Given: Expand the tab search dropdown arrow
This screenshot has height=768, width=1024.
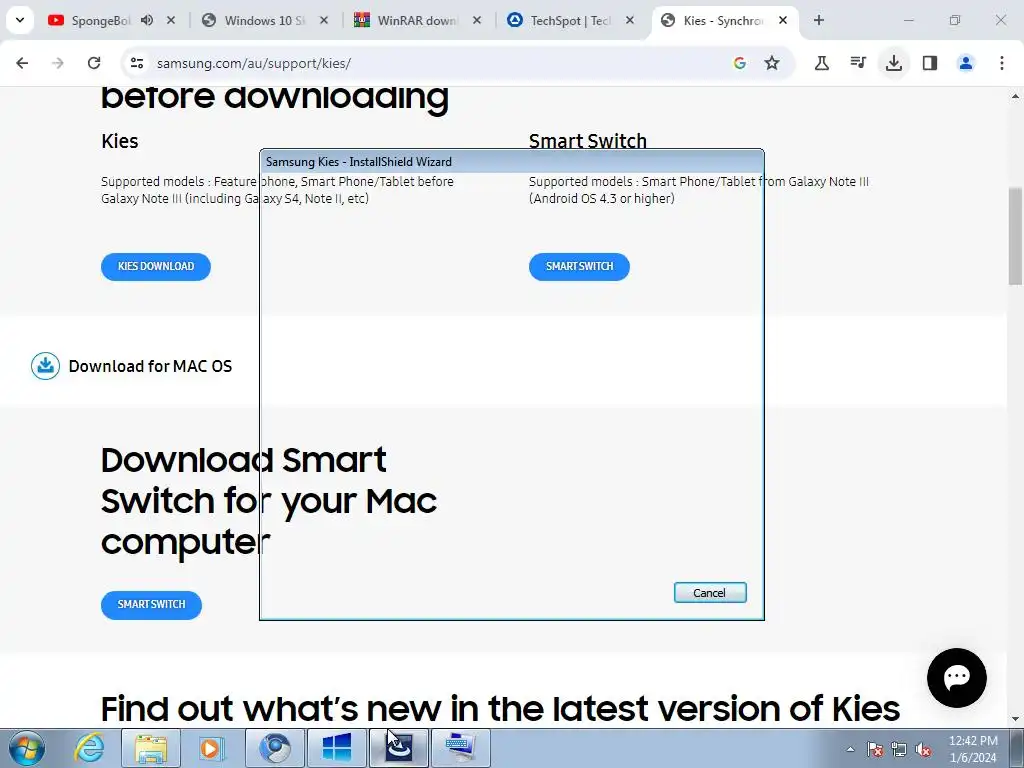Looking at the screenshot, I should coord(20,20).
